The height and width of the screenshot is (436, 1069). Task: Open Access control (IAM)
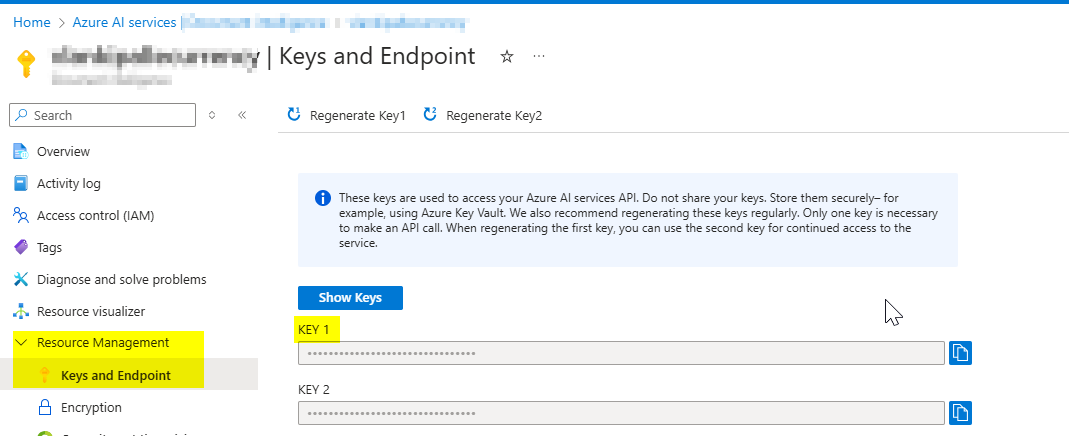pos(95,215)
